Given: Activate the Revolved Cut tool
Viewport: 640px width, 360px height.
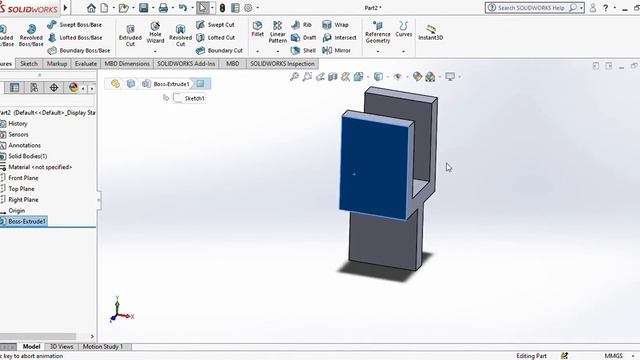Looking at the screenshot, I should pos(180,36).
